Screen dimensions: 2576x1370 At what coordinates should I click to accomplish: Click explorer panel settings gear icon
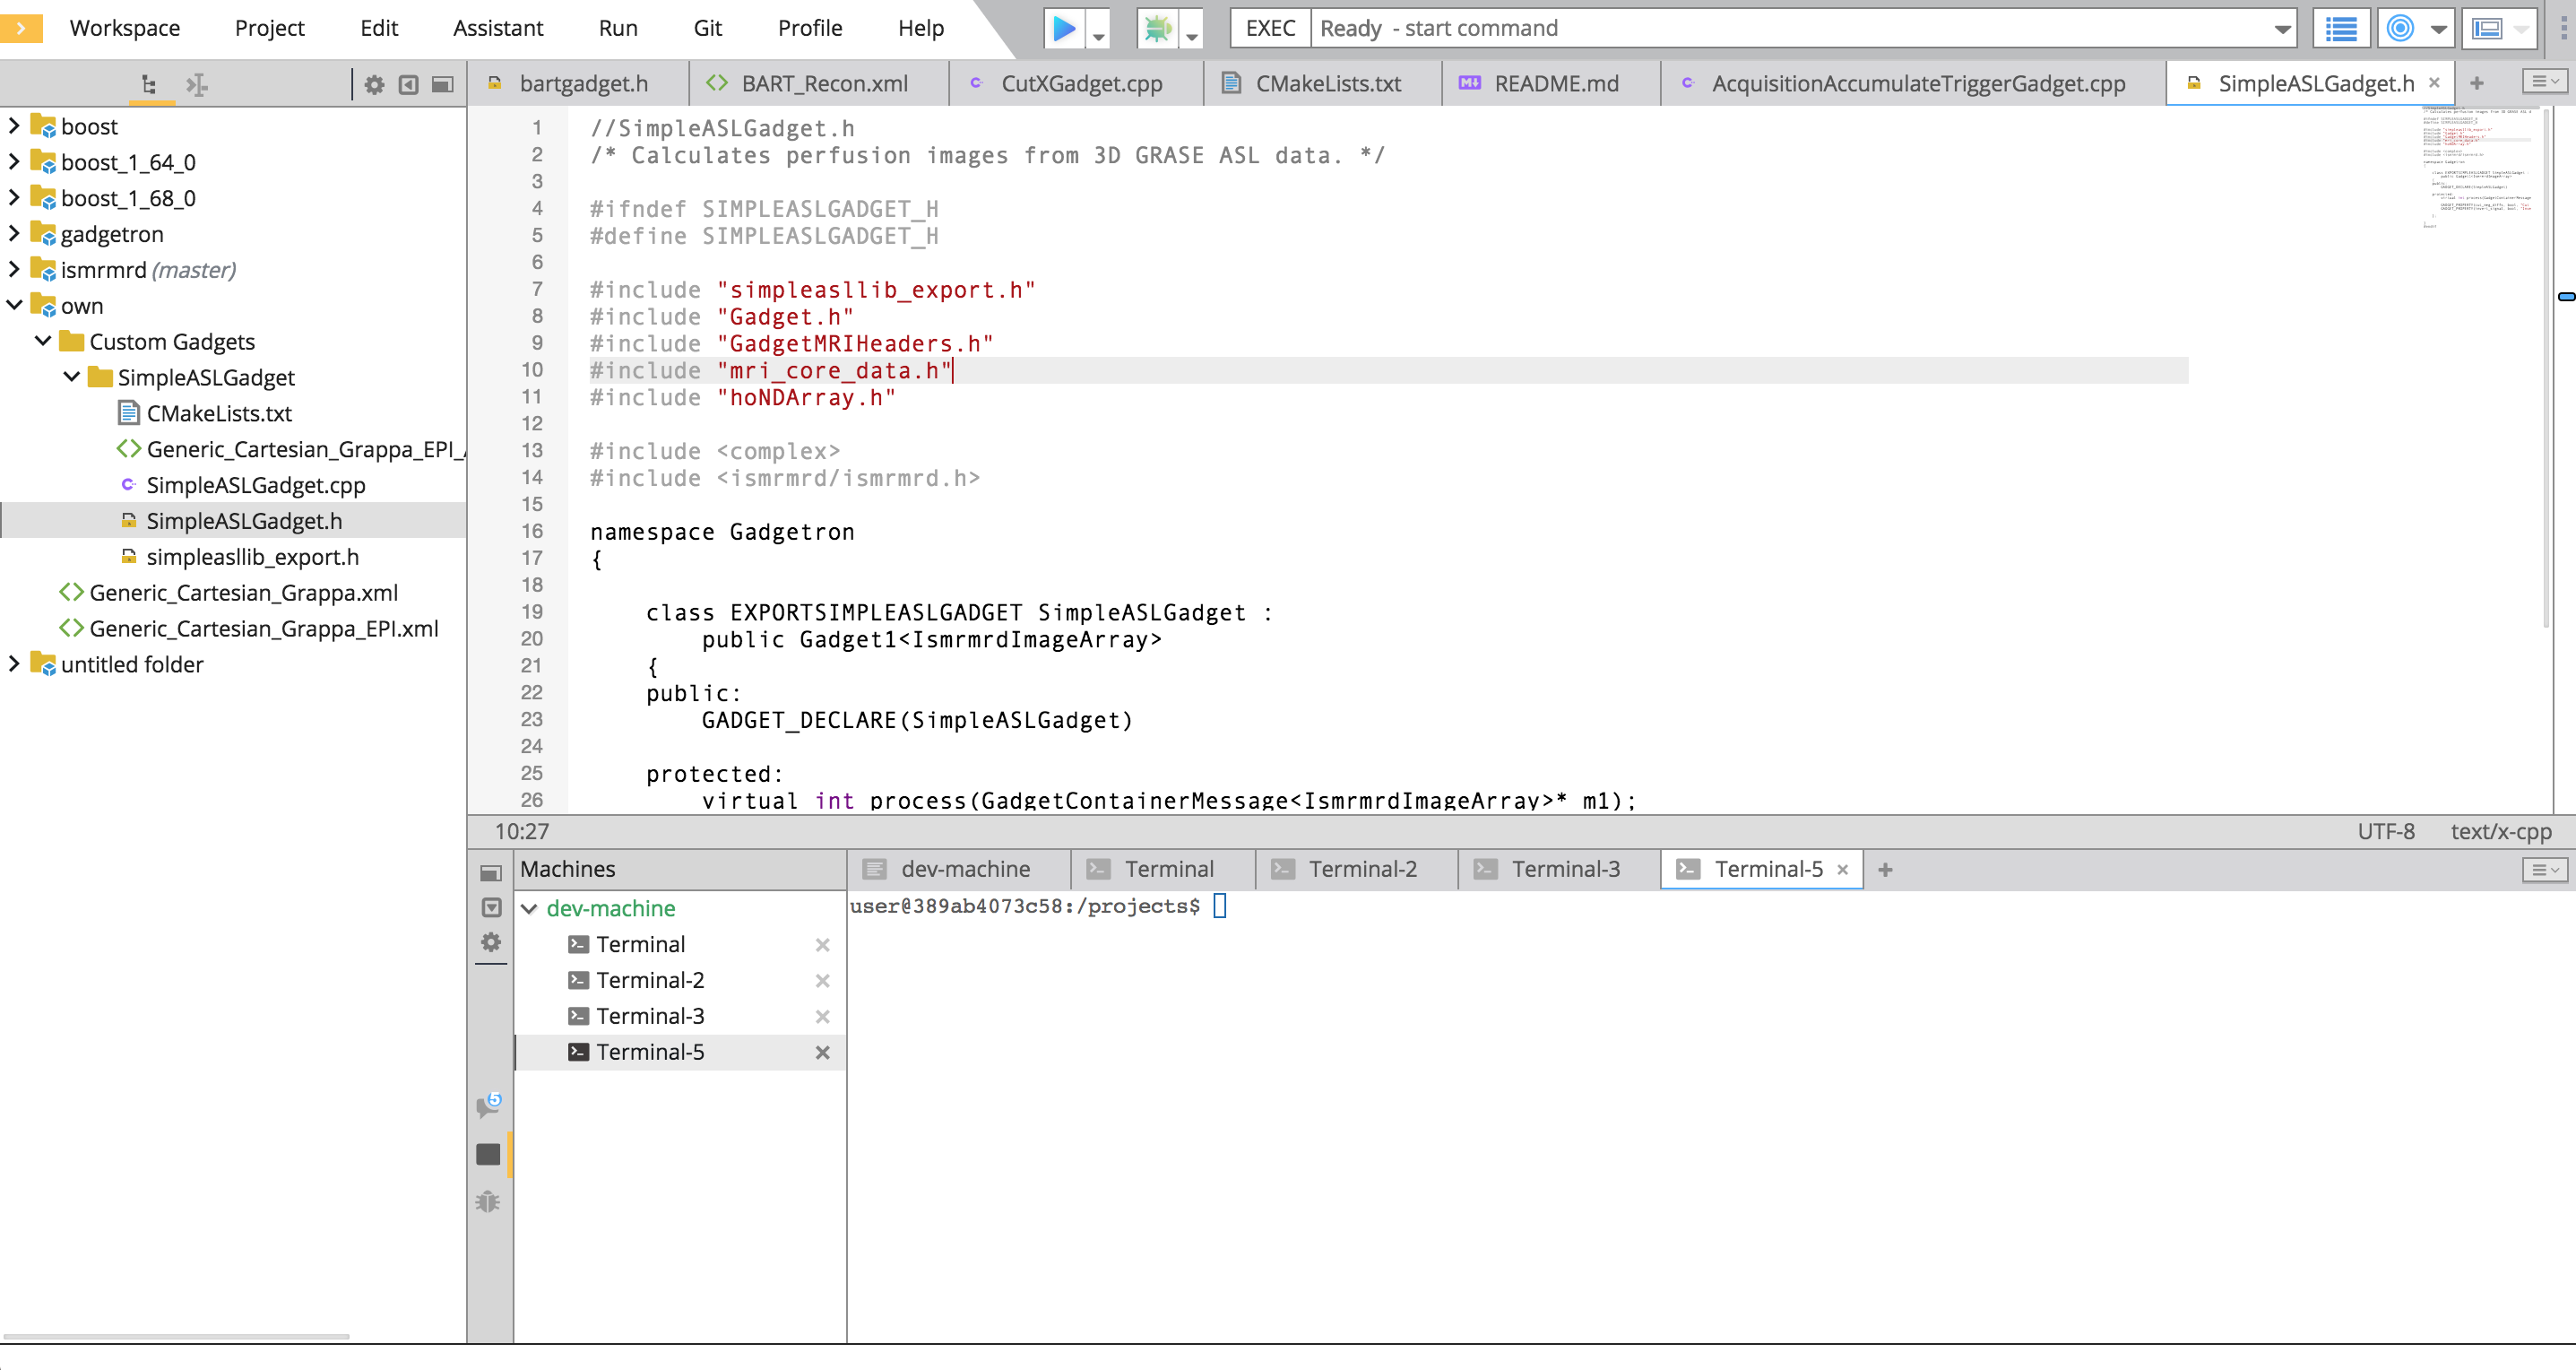click(374, 85)
